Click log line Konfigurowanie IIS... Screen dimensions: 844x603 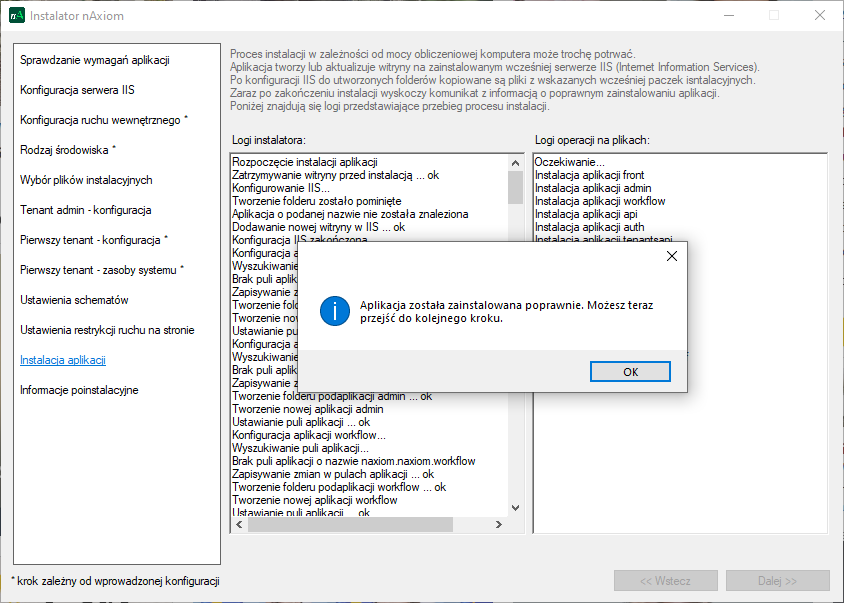(280, 188)
